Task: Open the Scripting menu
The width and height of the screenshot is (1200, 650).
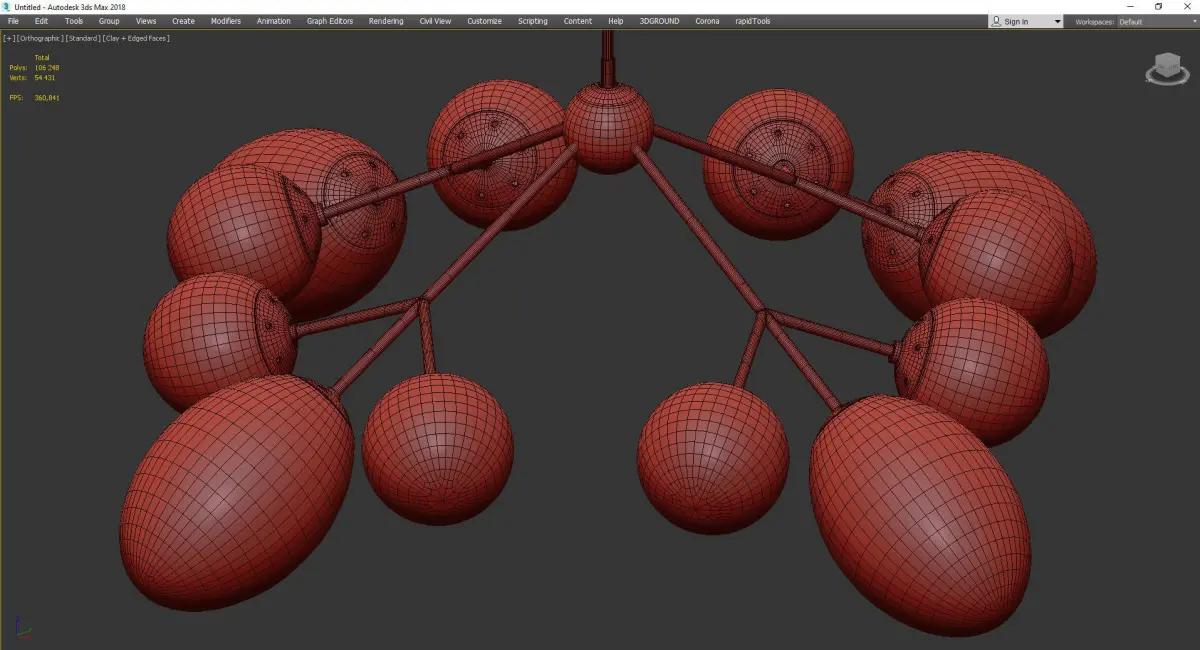Action: 532,21
